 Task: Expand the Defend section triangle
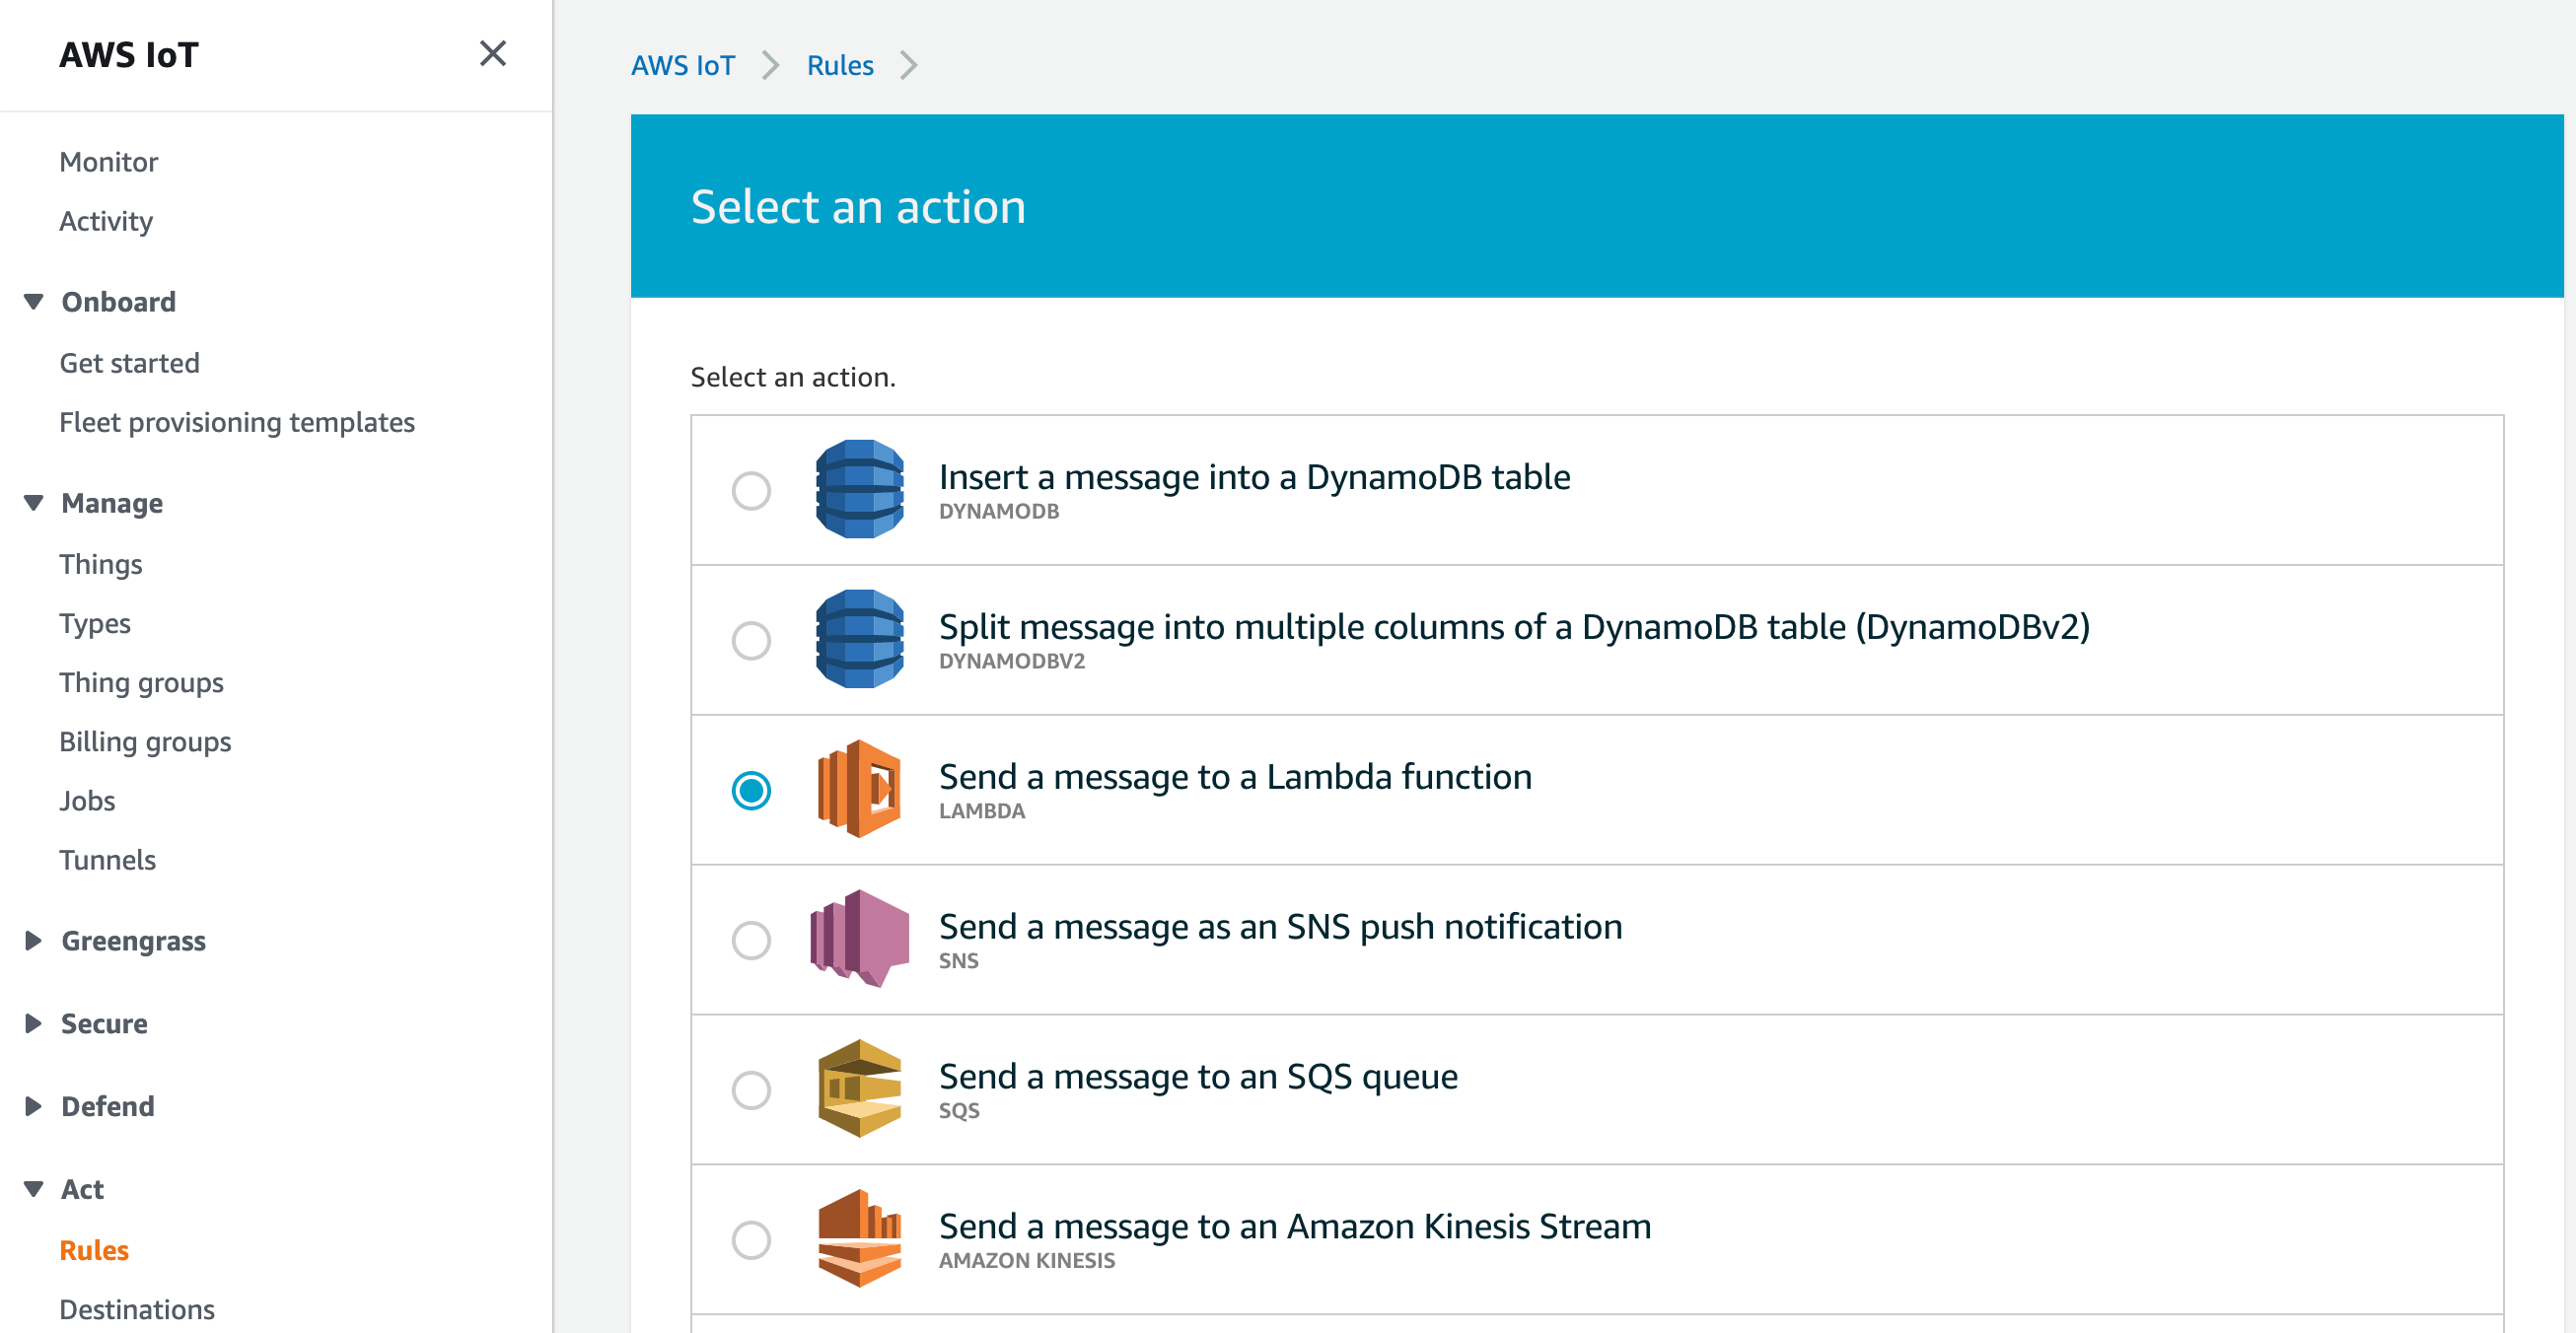[x=34, y=1106]
